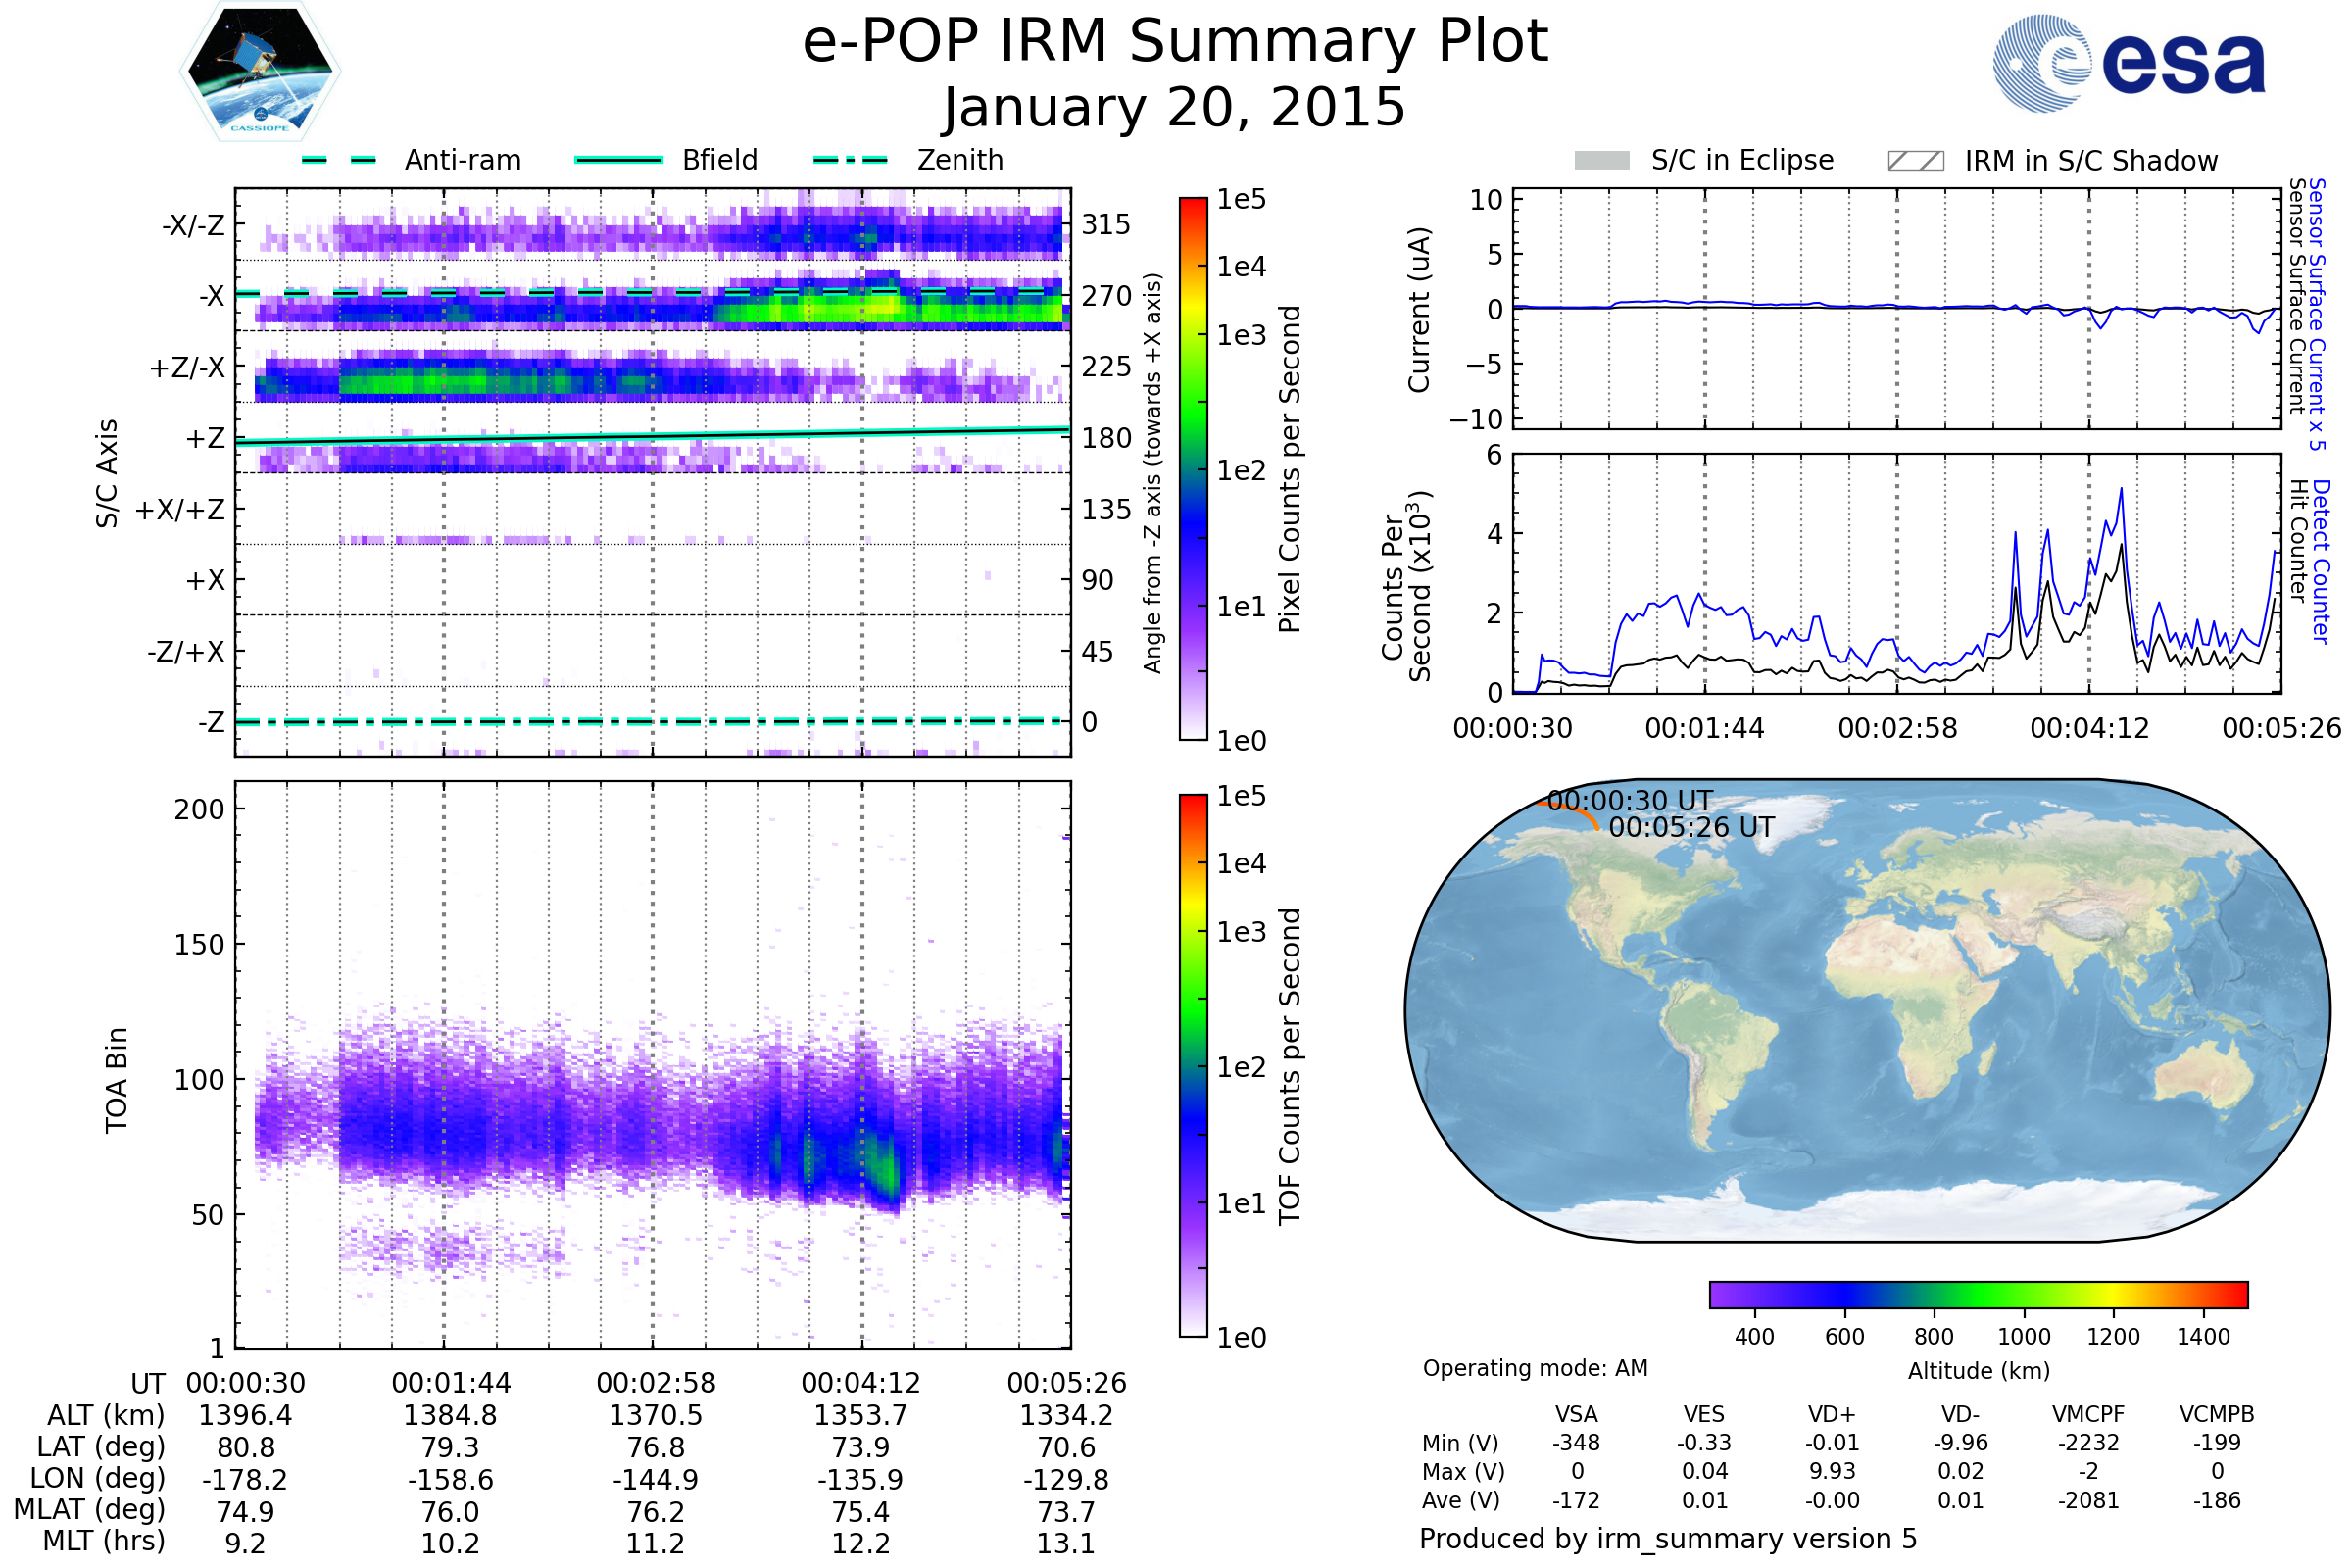The width and height of the screenshot is (2352, 1568).
Task: Click the ESA logo
Action: click(2129, 63)
